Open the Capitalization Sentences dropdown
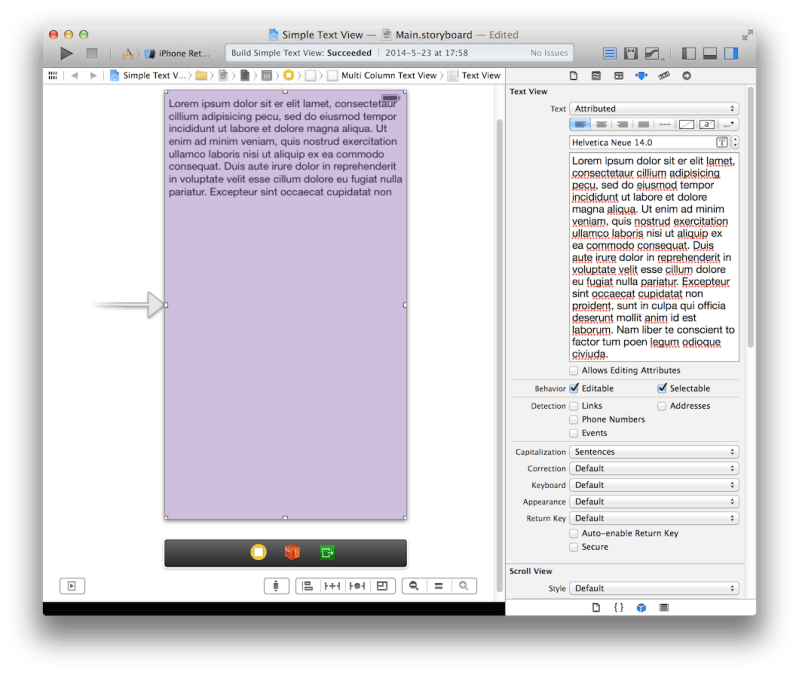 tap(654, 452)
